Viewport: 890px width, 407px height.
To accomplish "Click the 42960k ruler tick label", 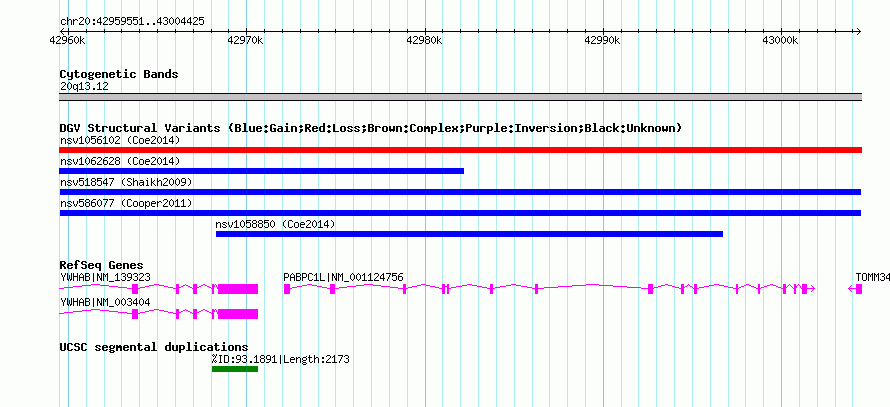I will click(69, 41).
